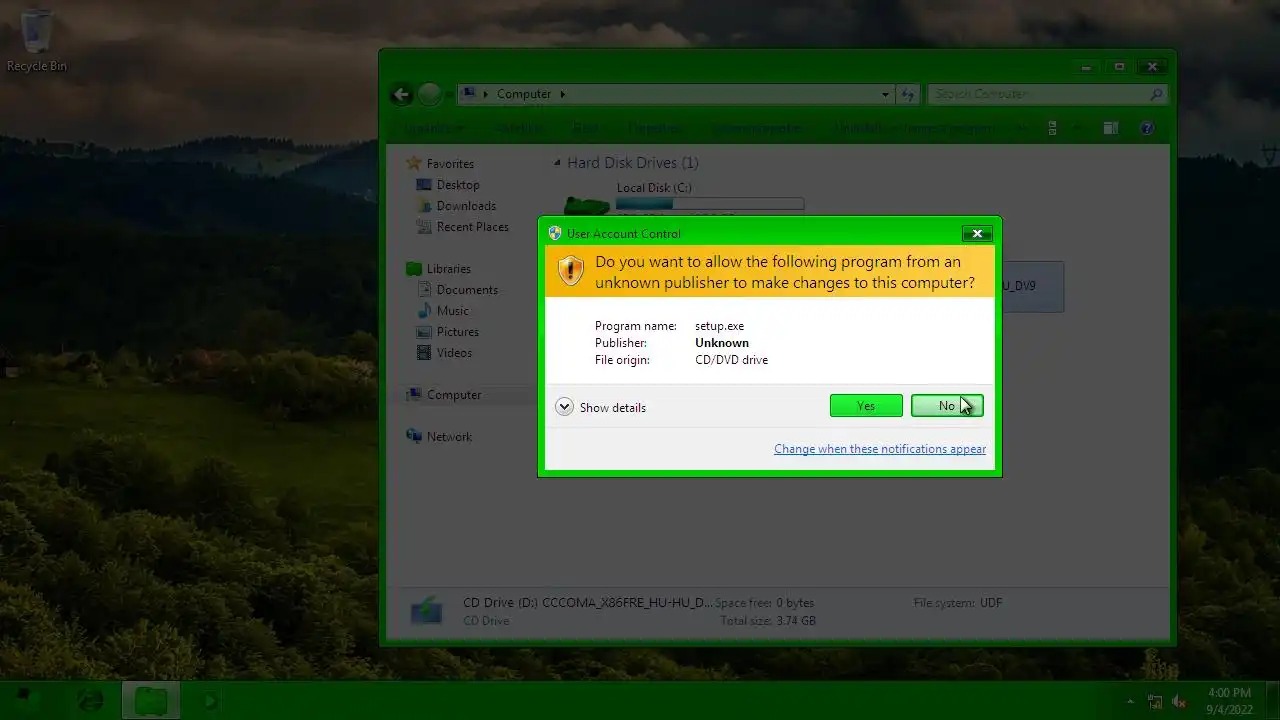Open the Documents library
1280x720 pixels.
click(467, 290)
